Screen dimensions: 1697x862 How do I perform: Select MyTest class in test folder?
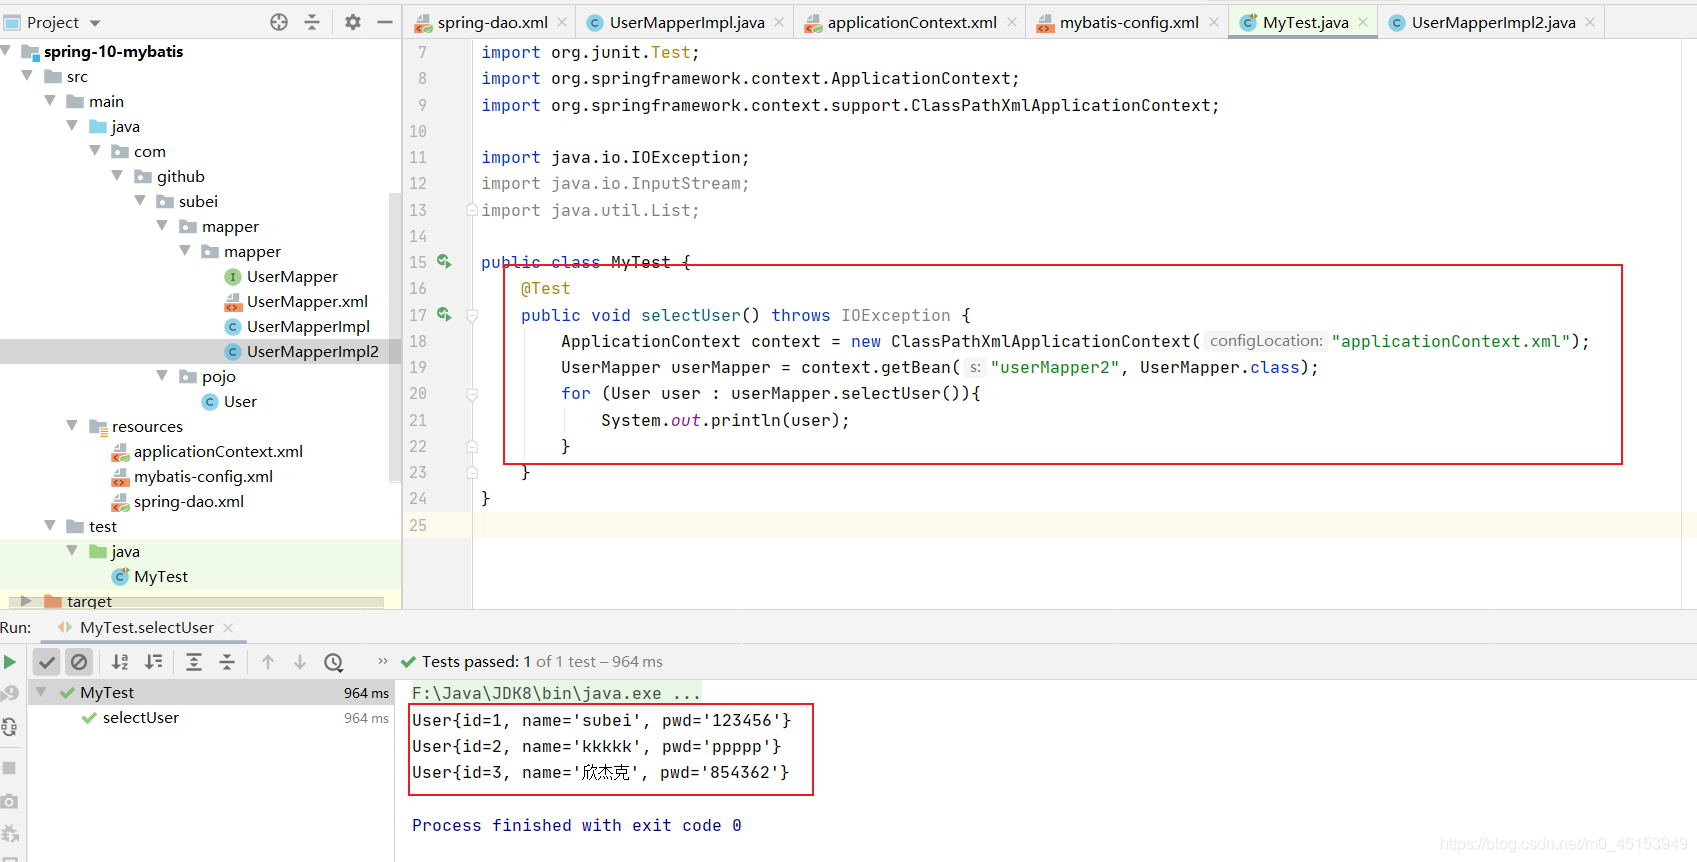150,576
